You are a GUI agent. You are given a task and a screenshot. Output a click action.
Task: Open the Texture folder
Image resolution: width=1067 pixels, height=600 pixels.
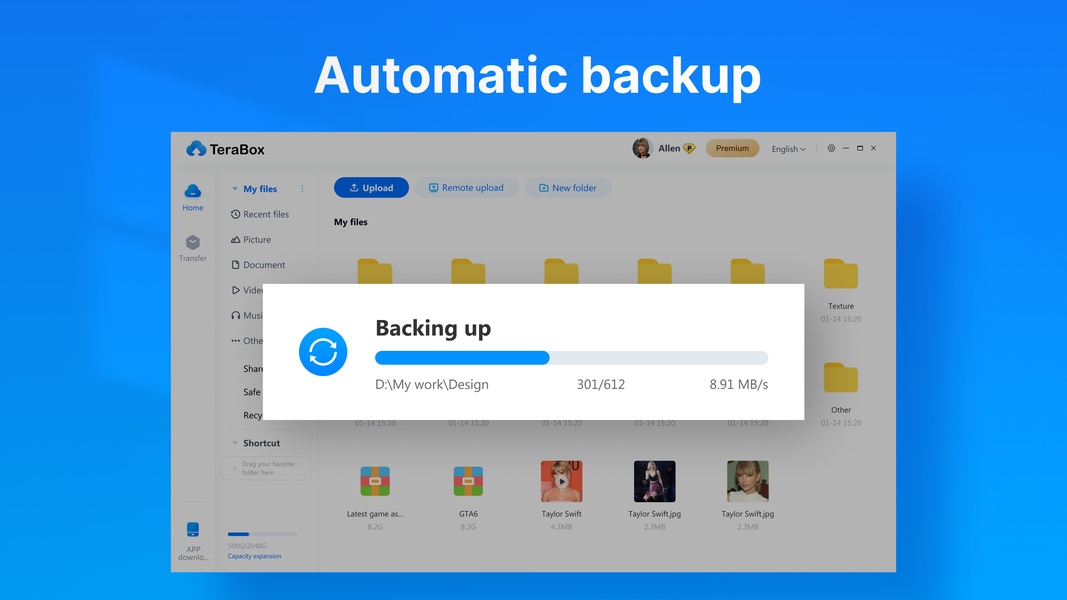pyautogui.click(x=840, y=275)
